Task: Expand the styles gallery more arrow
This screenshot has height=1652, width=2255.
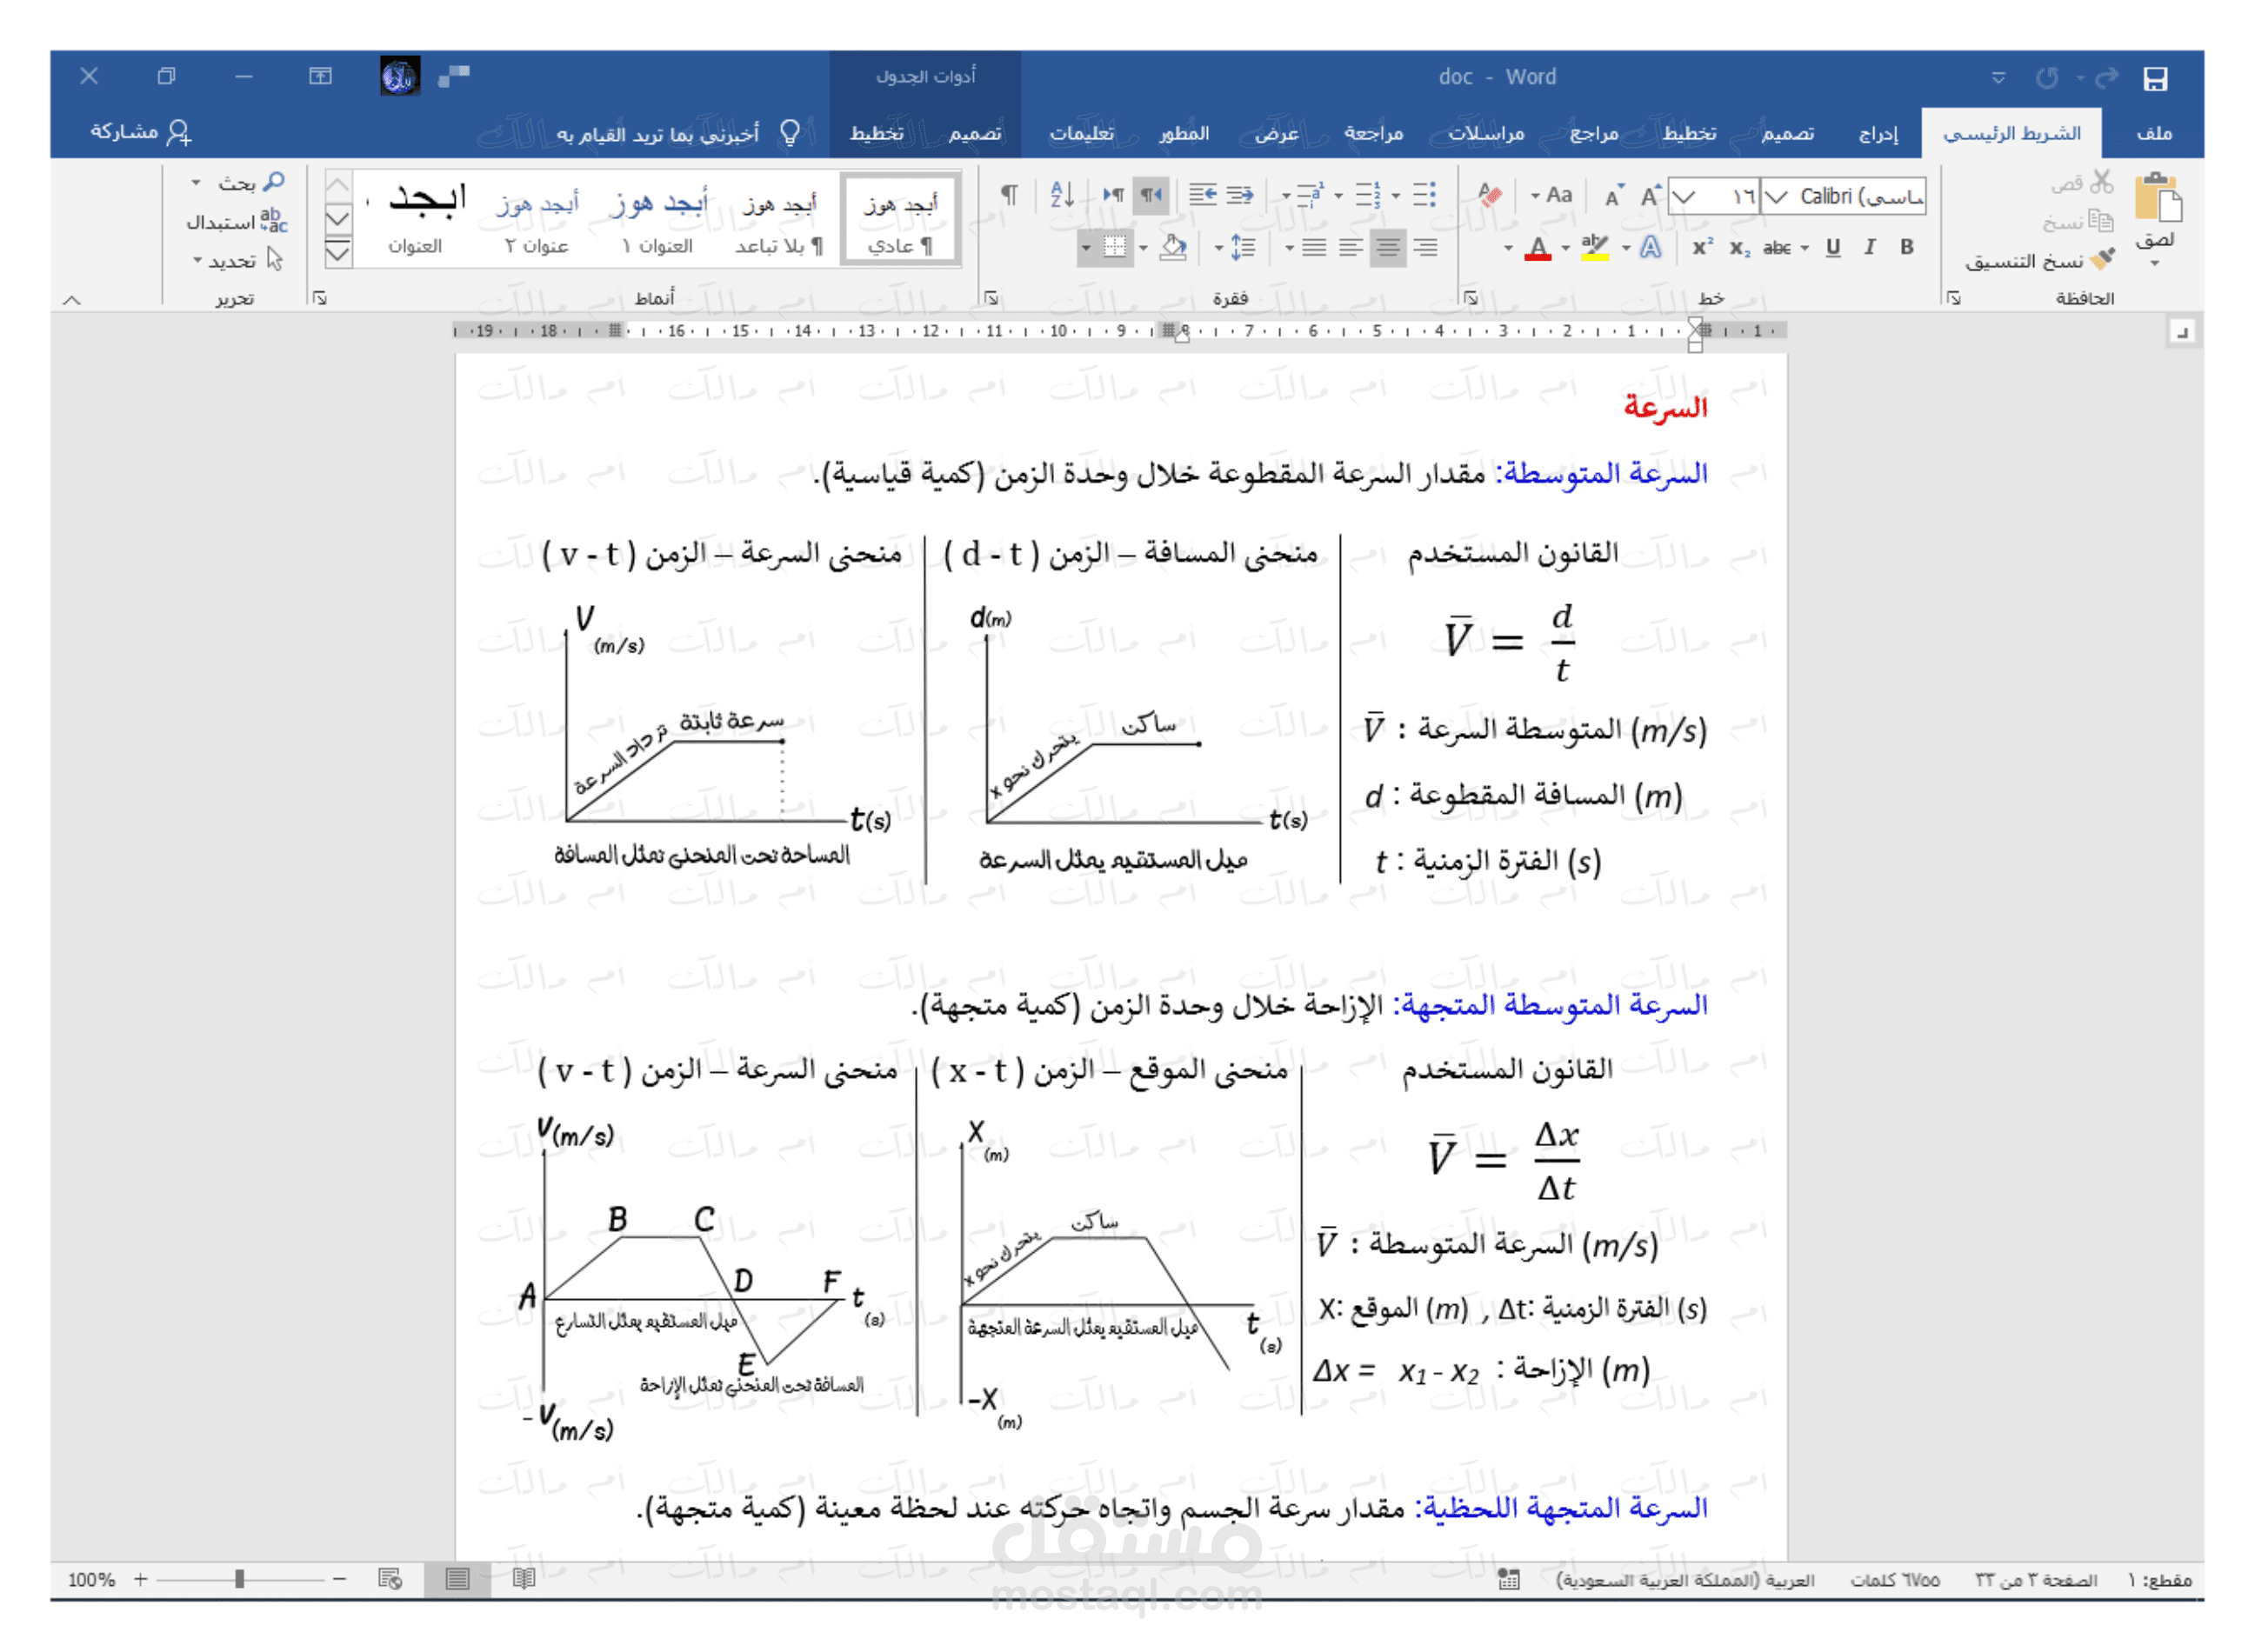Action: (338, 253)
